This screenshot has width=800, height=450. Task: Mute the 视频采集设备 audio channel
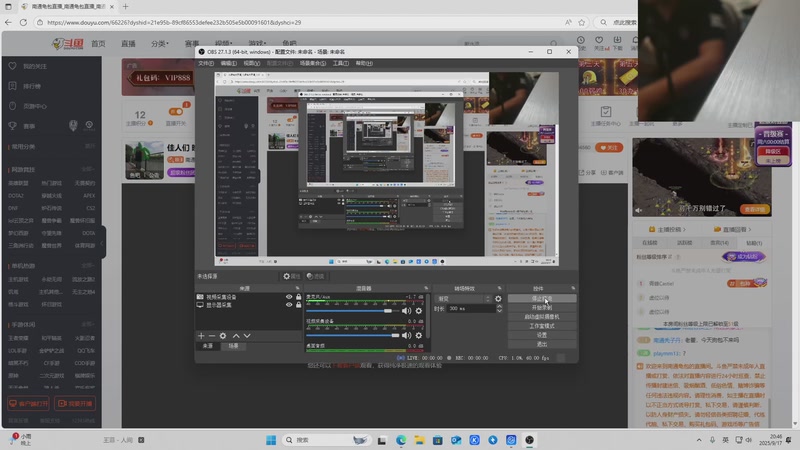[x=407, y=335]
